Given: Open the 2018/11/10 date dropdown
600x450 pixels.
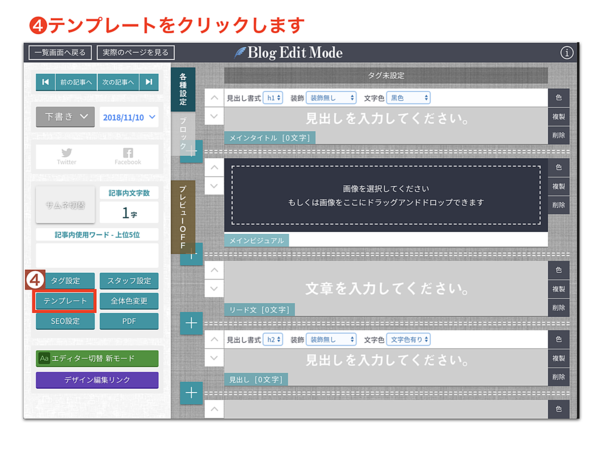Looking at the screenshot, I should (129, 117).
